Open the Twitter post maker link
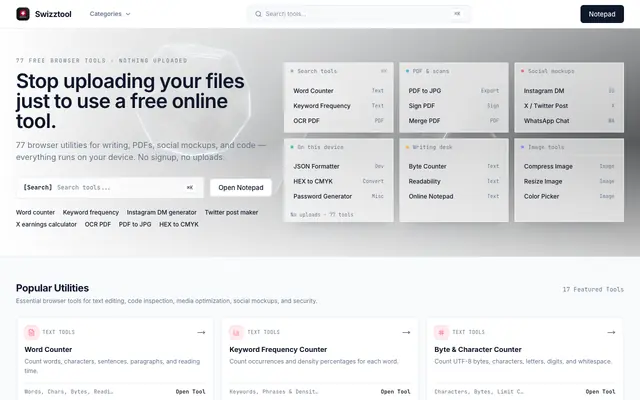The width and height of the screenshot is (640, 400). [x=231, y=212]
